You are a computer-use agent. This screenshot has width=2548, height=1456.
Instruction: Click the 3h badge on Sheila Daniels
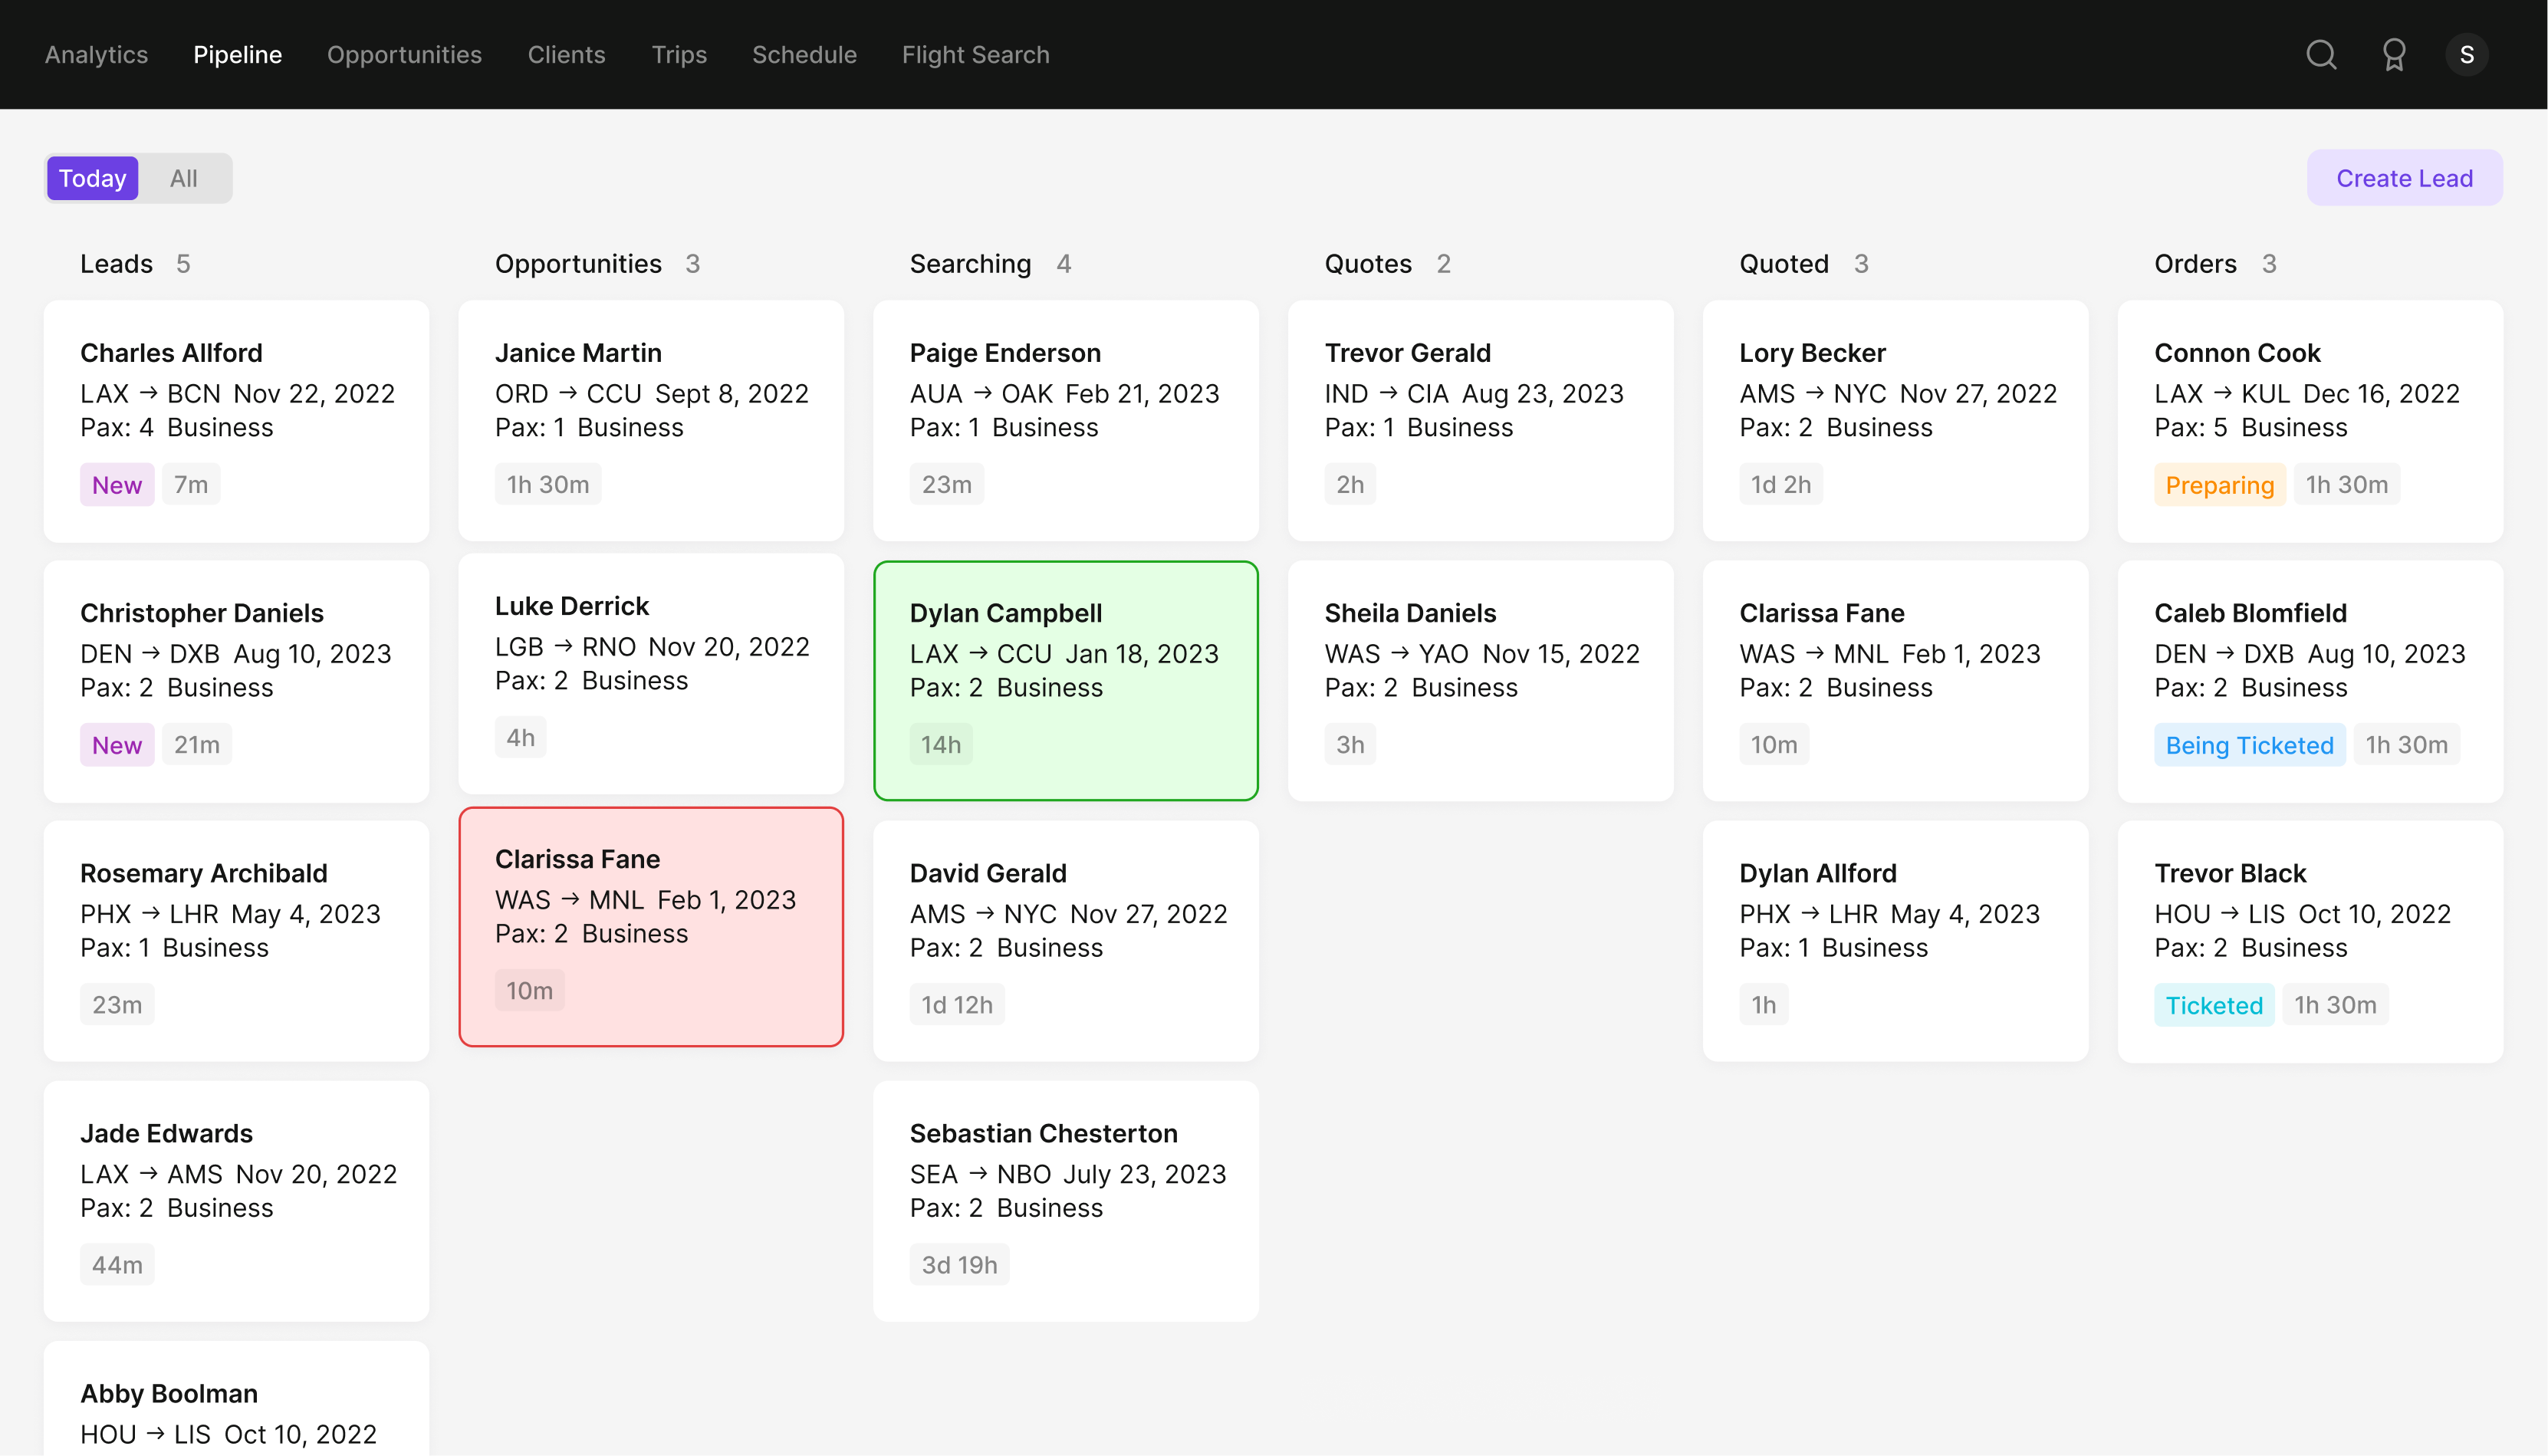1350,745
